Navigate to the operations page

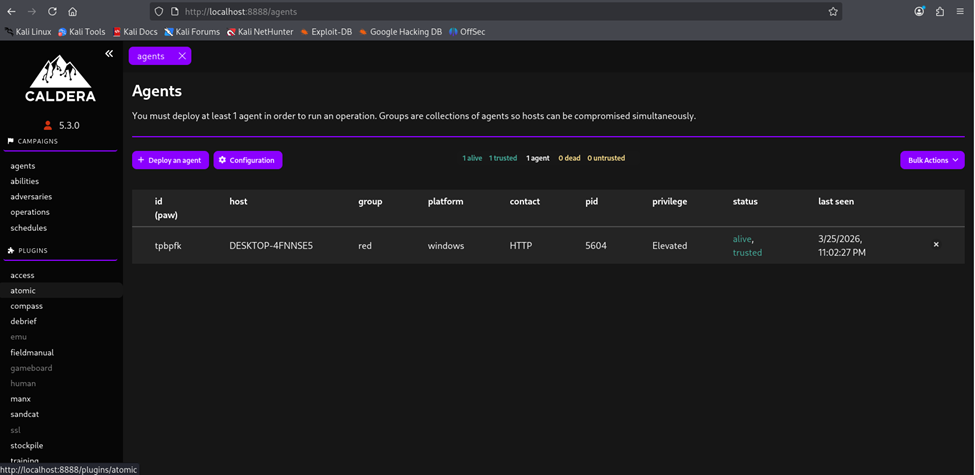(30, 212)
